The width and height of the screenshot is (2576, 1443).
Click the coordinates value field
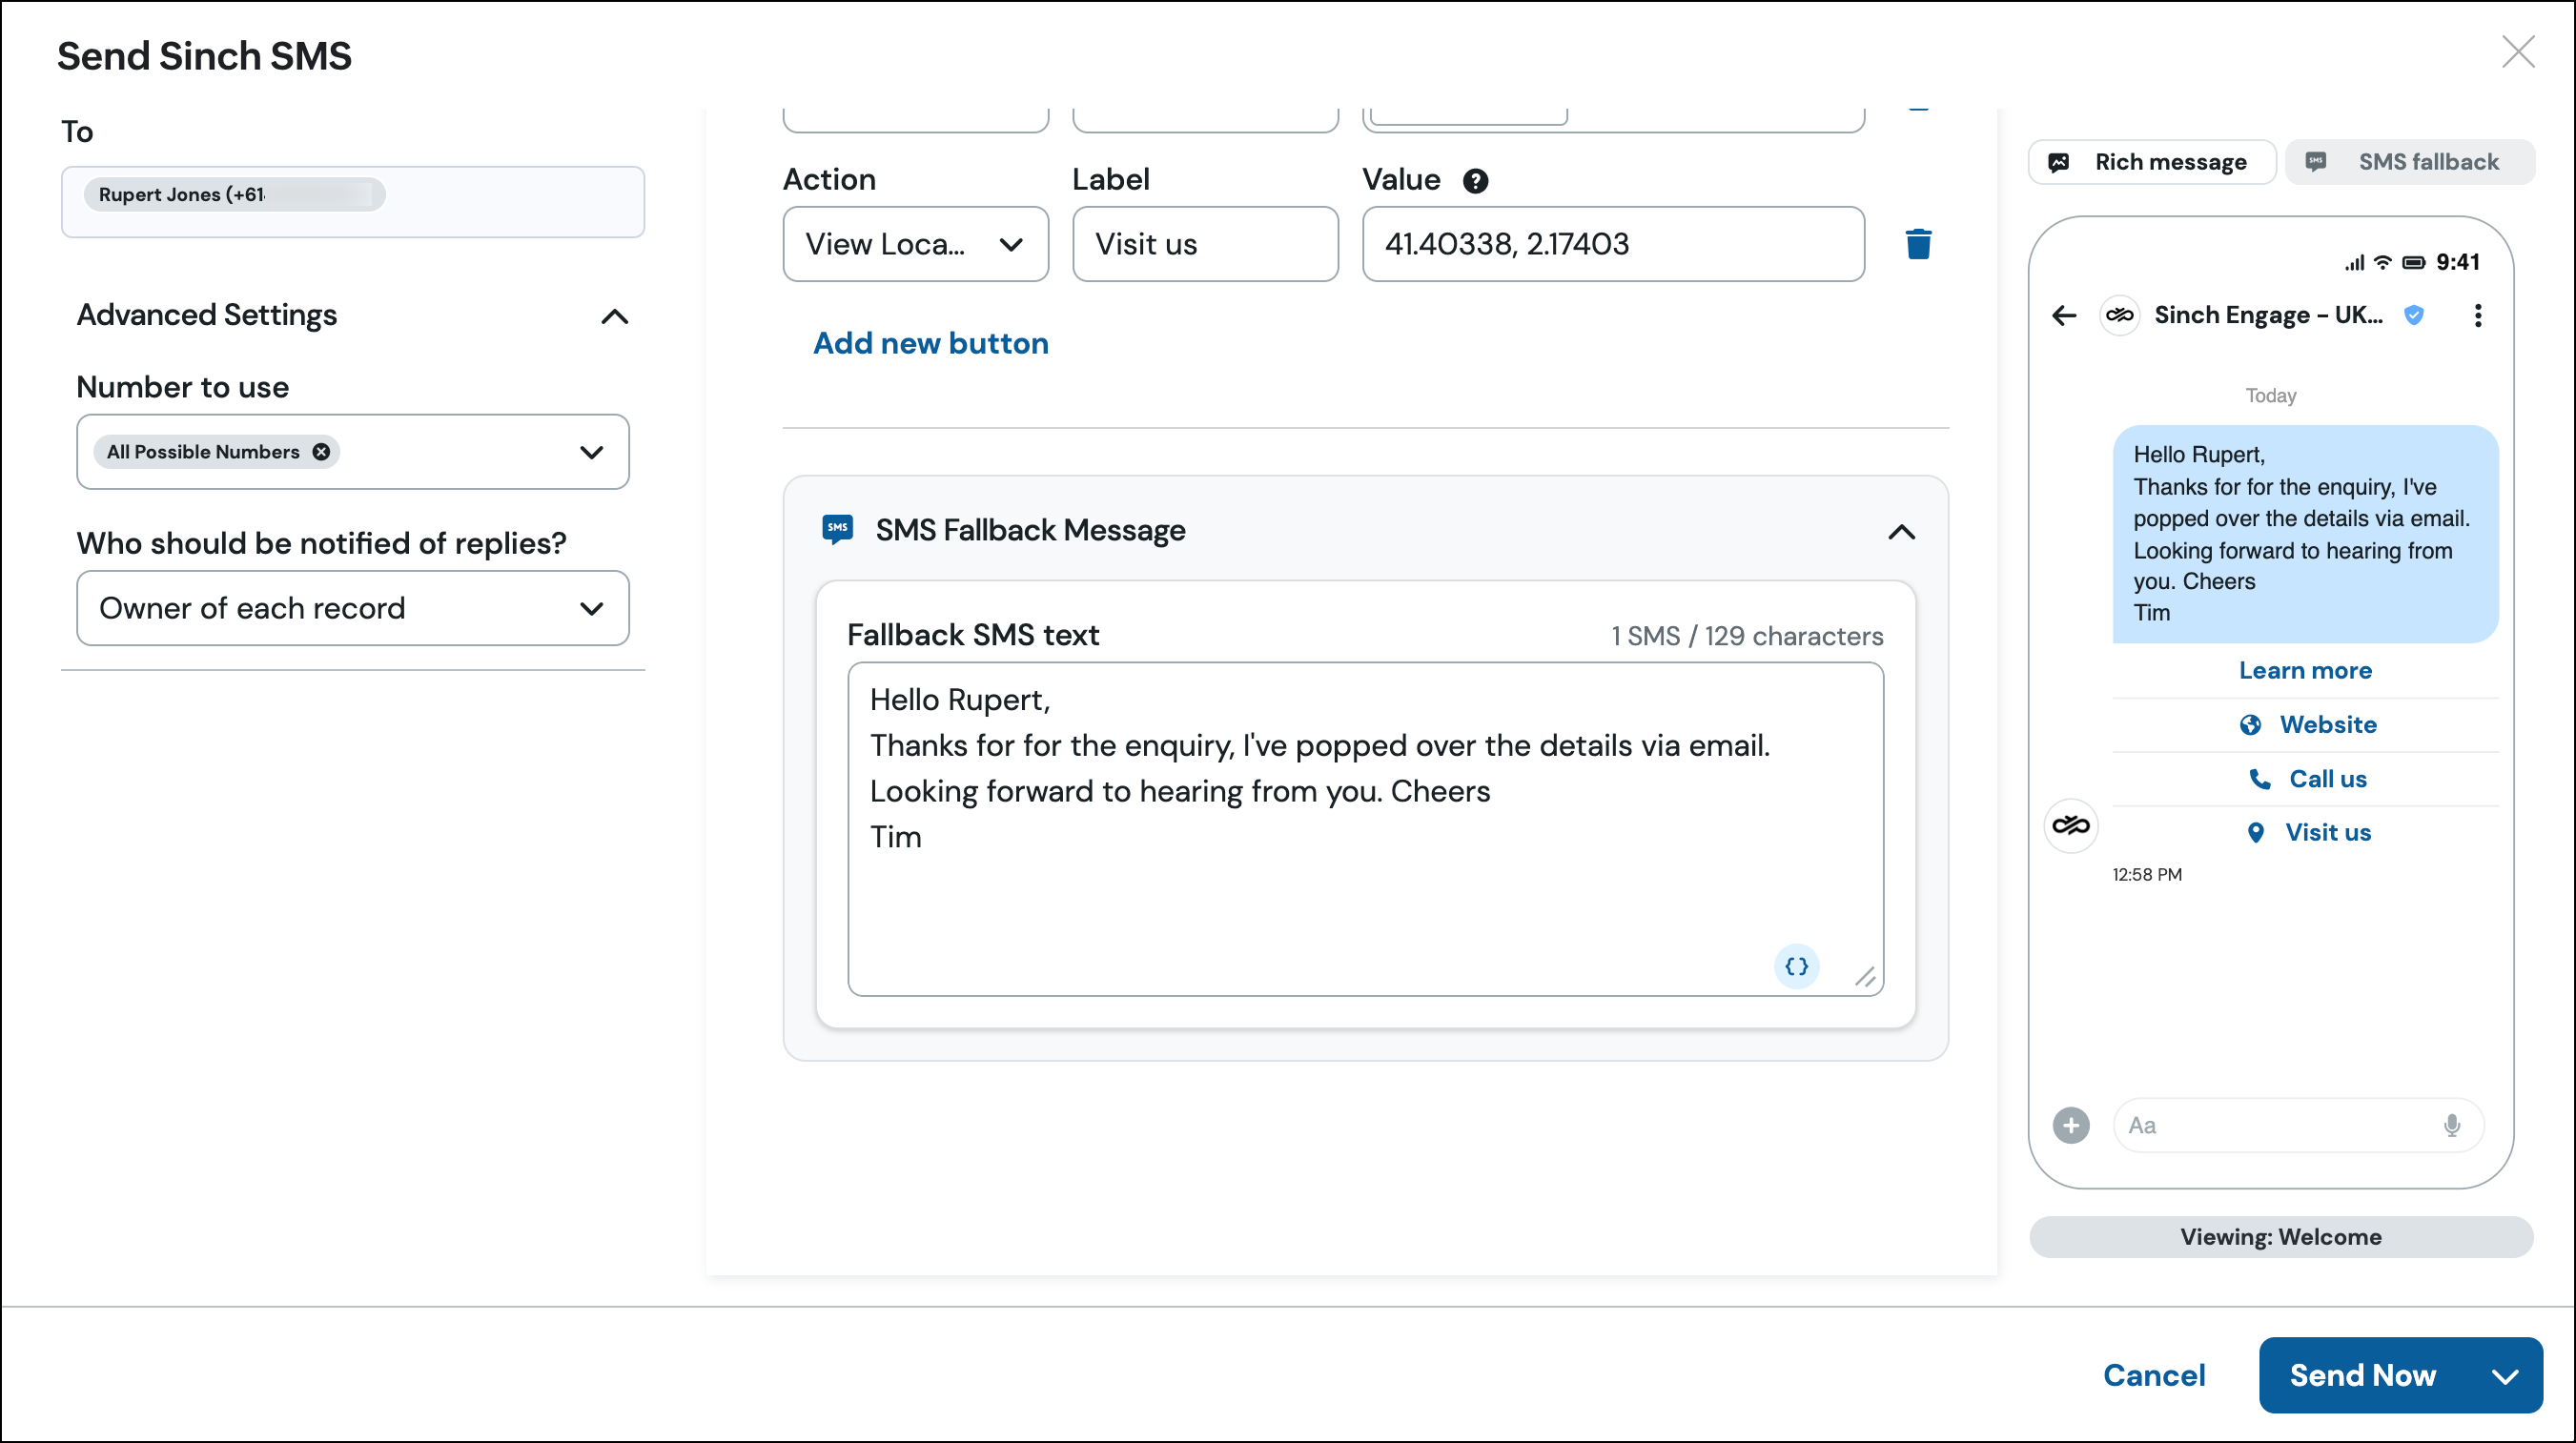pyautogui.click(x=1613, y=244)
